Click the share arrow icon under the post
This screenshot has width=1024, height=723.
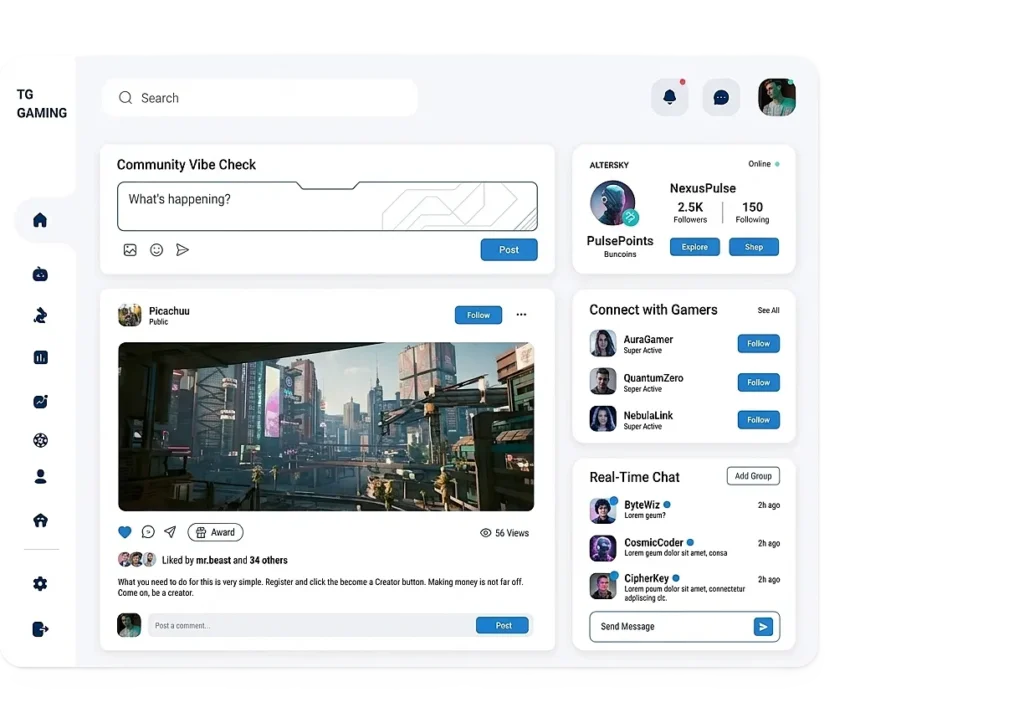(170, 532)
